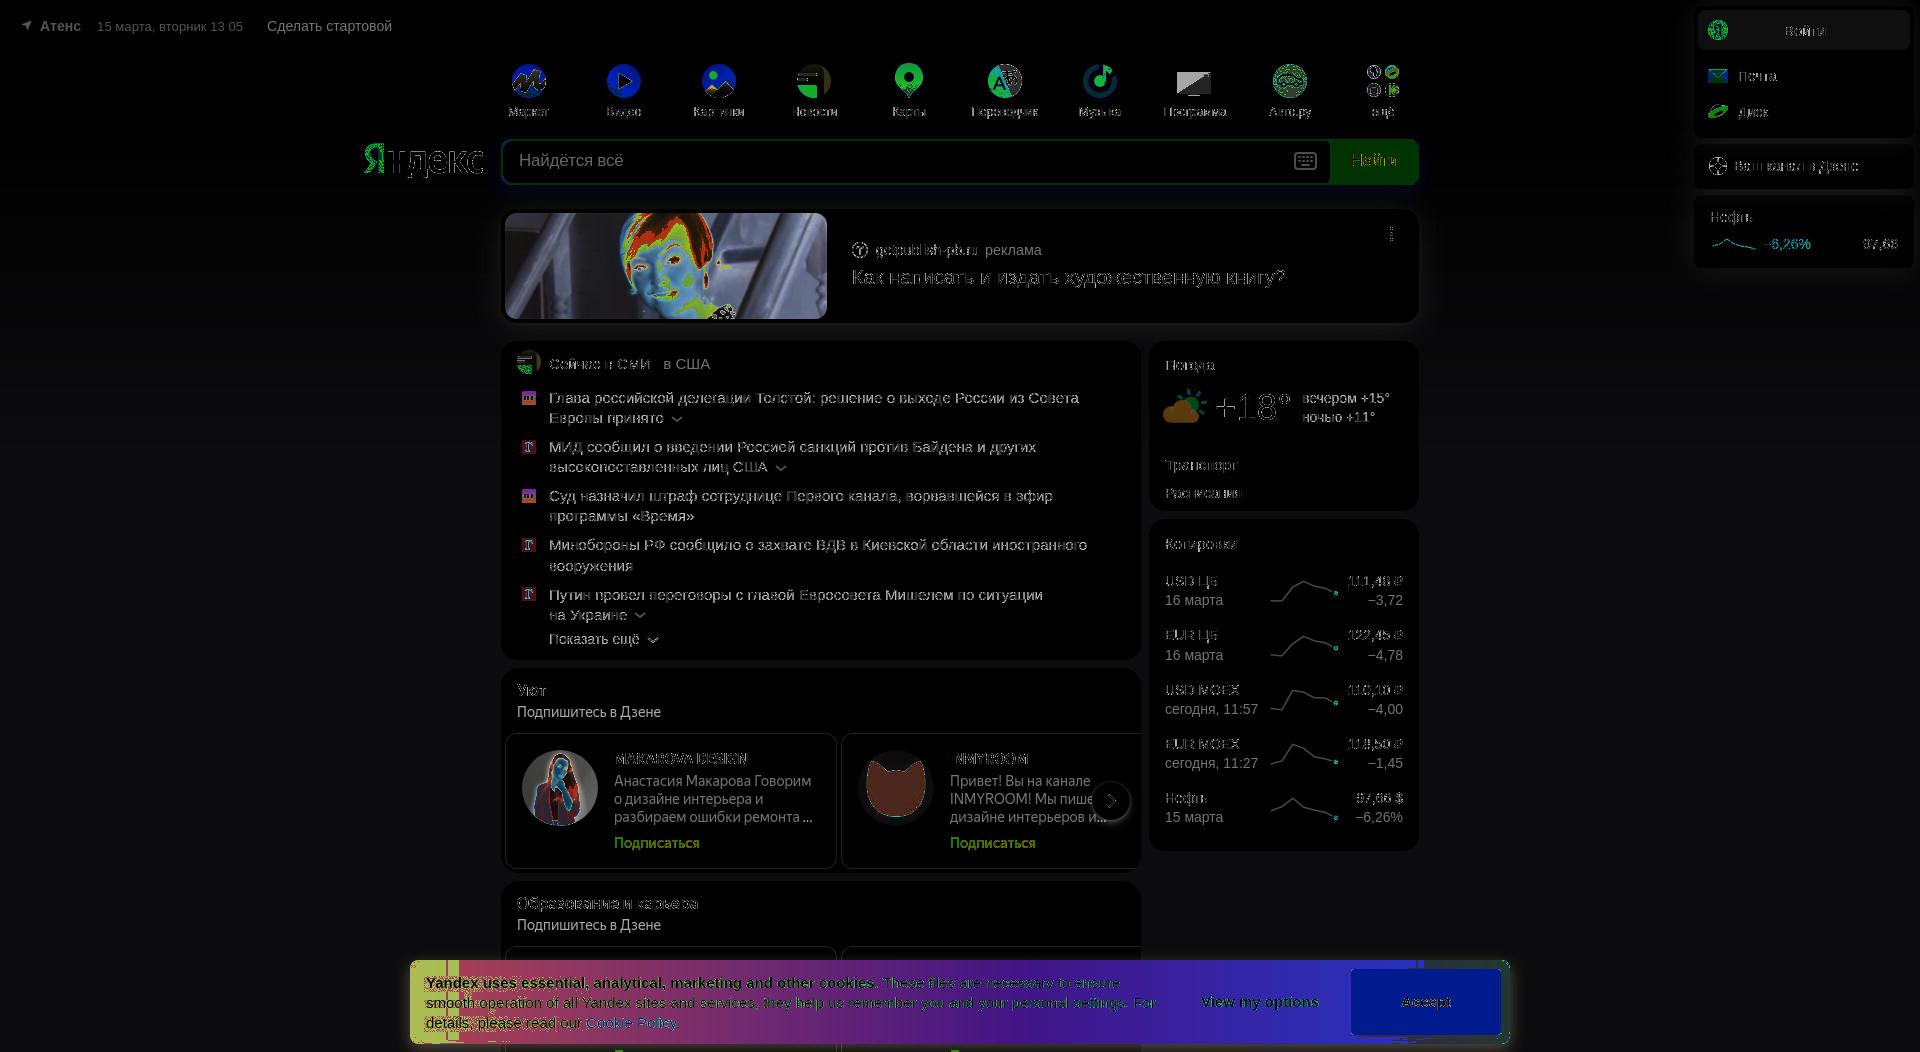The image size is (1920, 1052).
Task: Open the ad options three-dot menu
Action: 1391,234
